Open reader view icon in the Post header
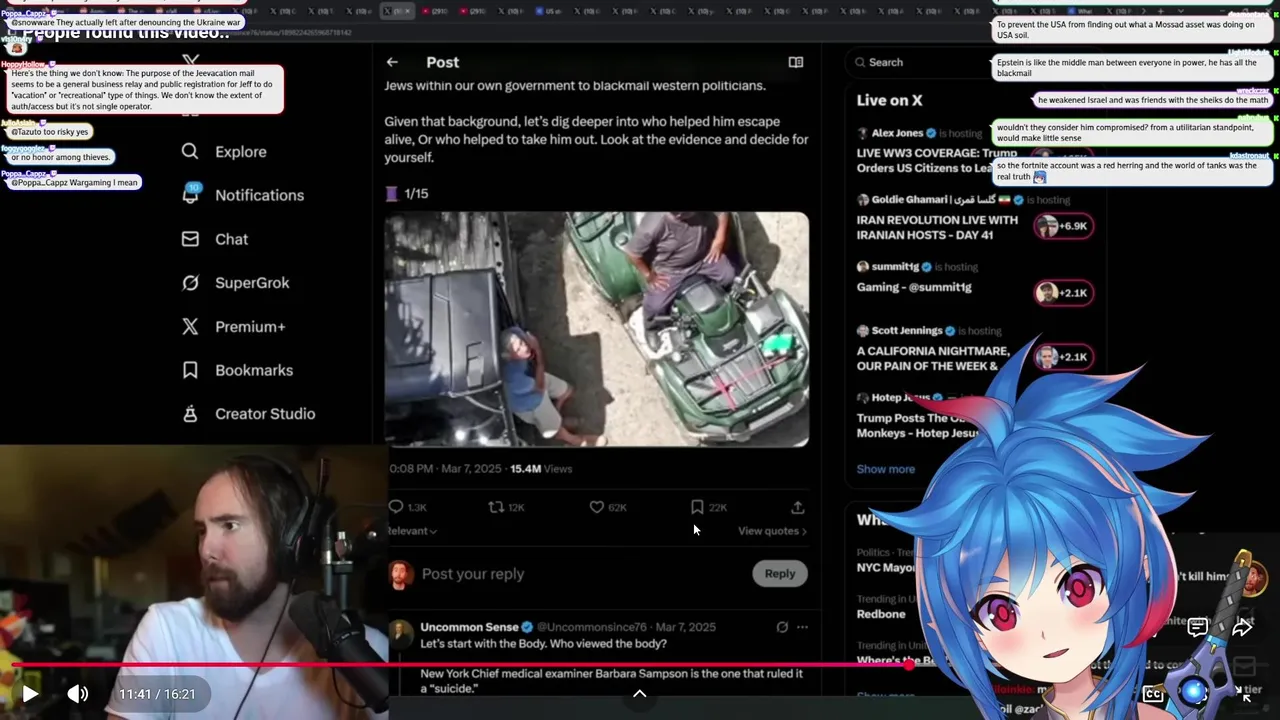This screenshot has width=1280, height=720. tap(796, 62)
